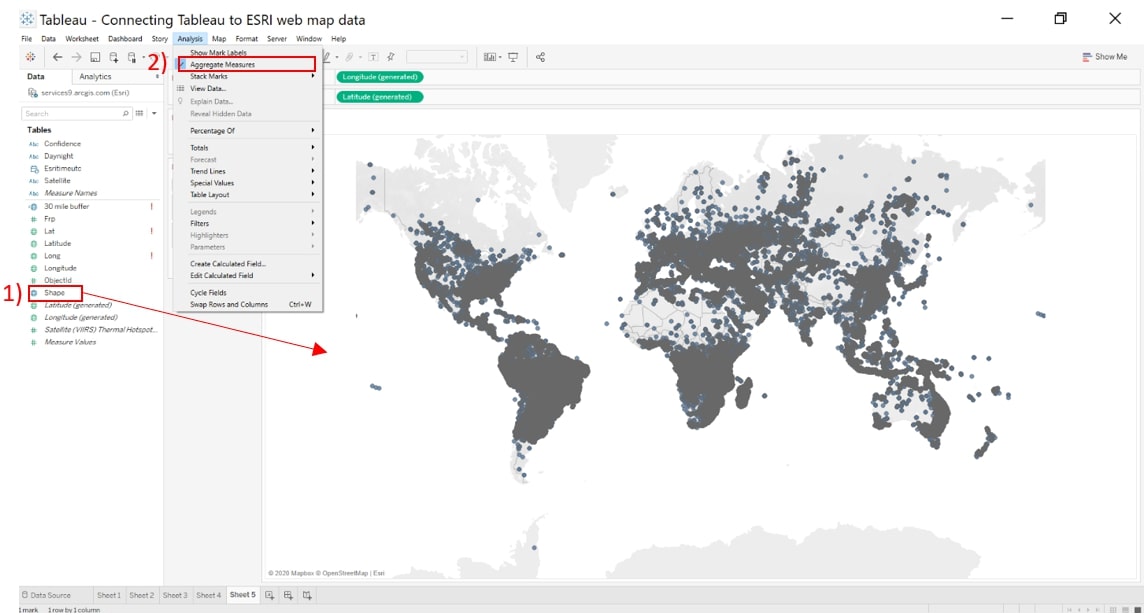Open the Fit dropdown box in toolbar
This screenshot has width=1144, height=615.
point(436,57)
